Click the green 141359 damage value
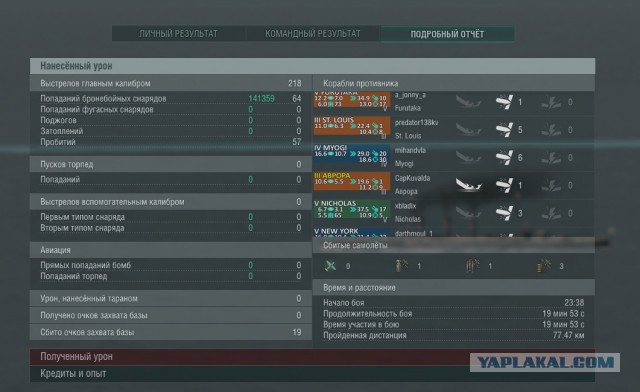640x392 pixels. [x=261, y=98]
